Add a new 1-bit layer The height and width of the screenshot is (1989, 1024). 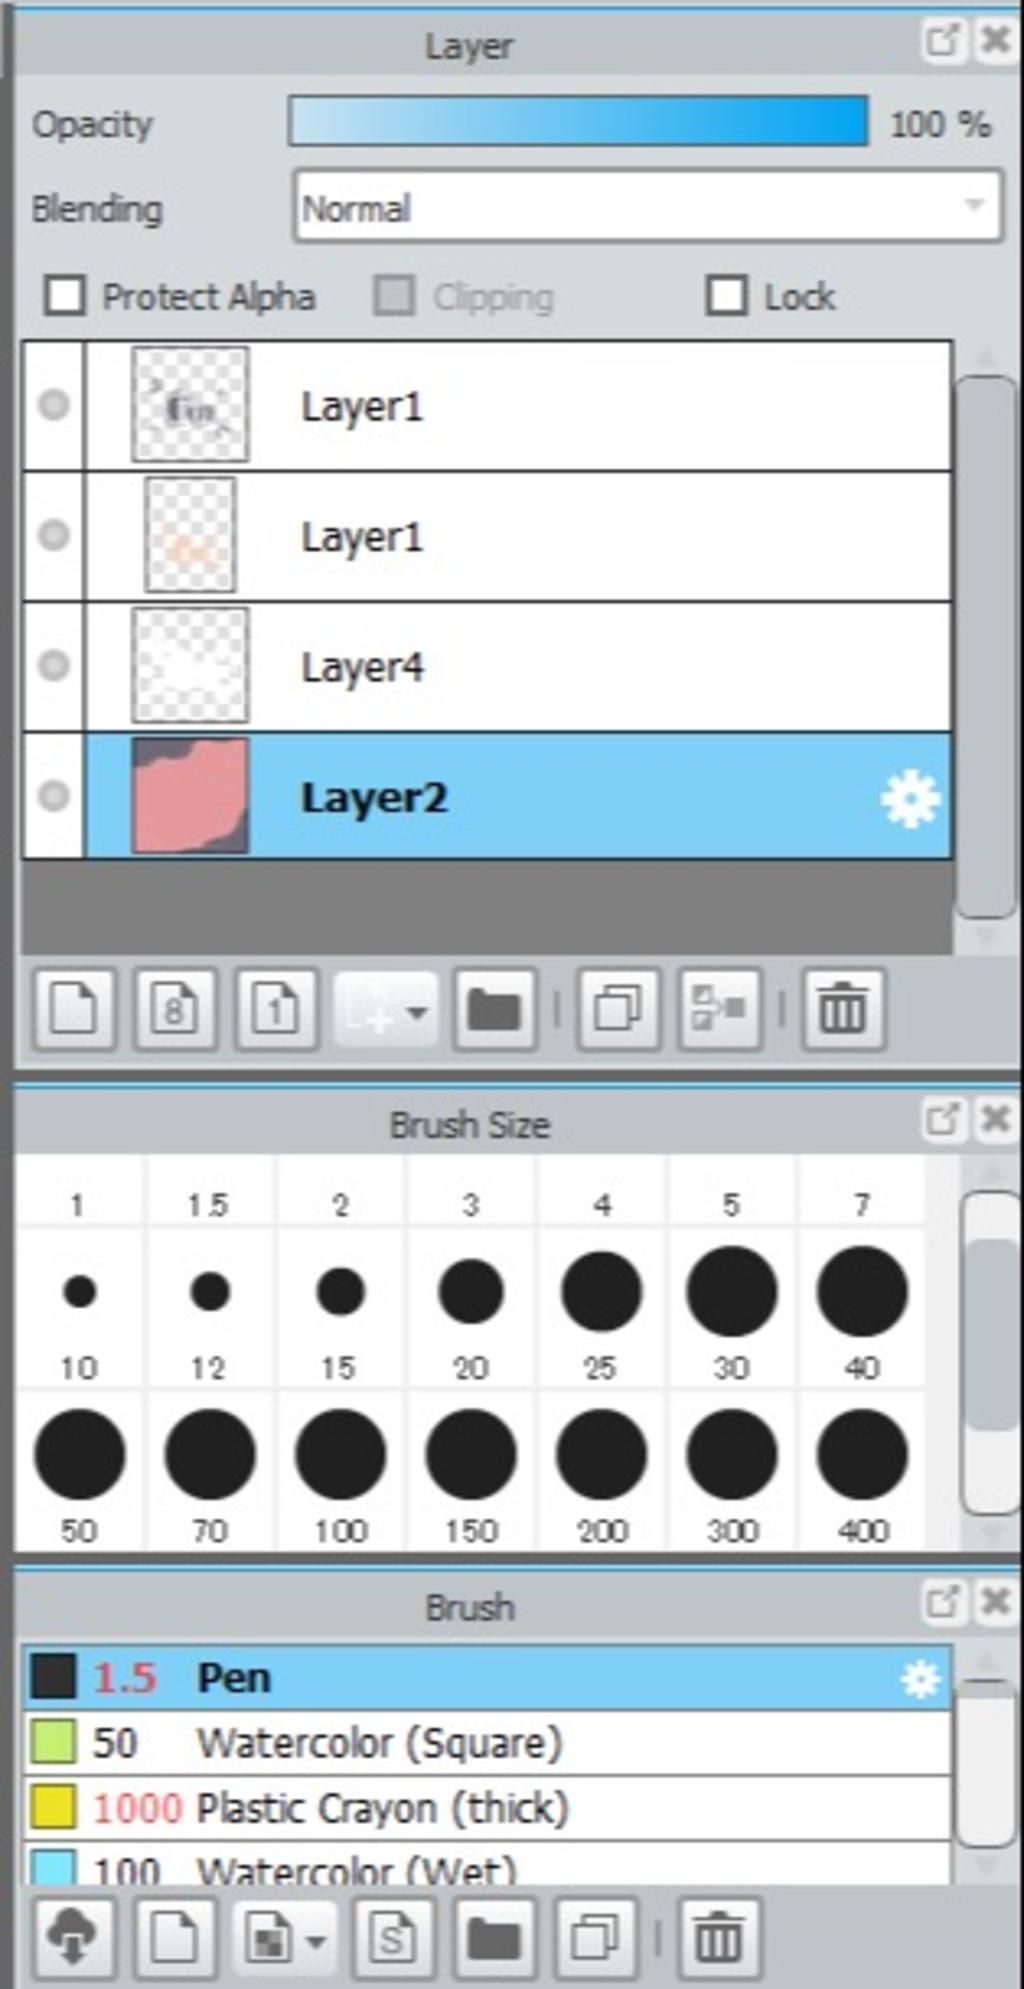point(277,1008)
